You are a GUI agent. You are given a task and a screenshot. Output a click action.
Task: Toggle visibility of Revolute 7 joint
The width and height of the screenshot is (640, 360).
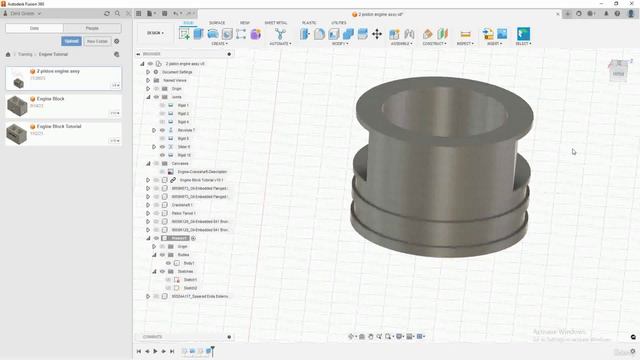point(162,130)
